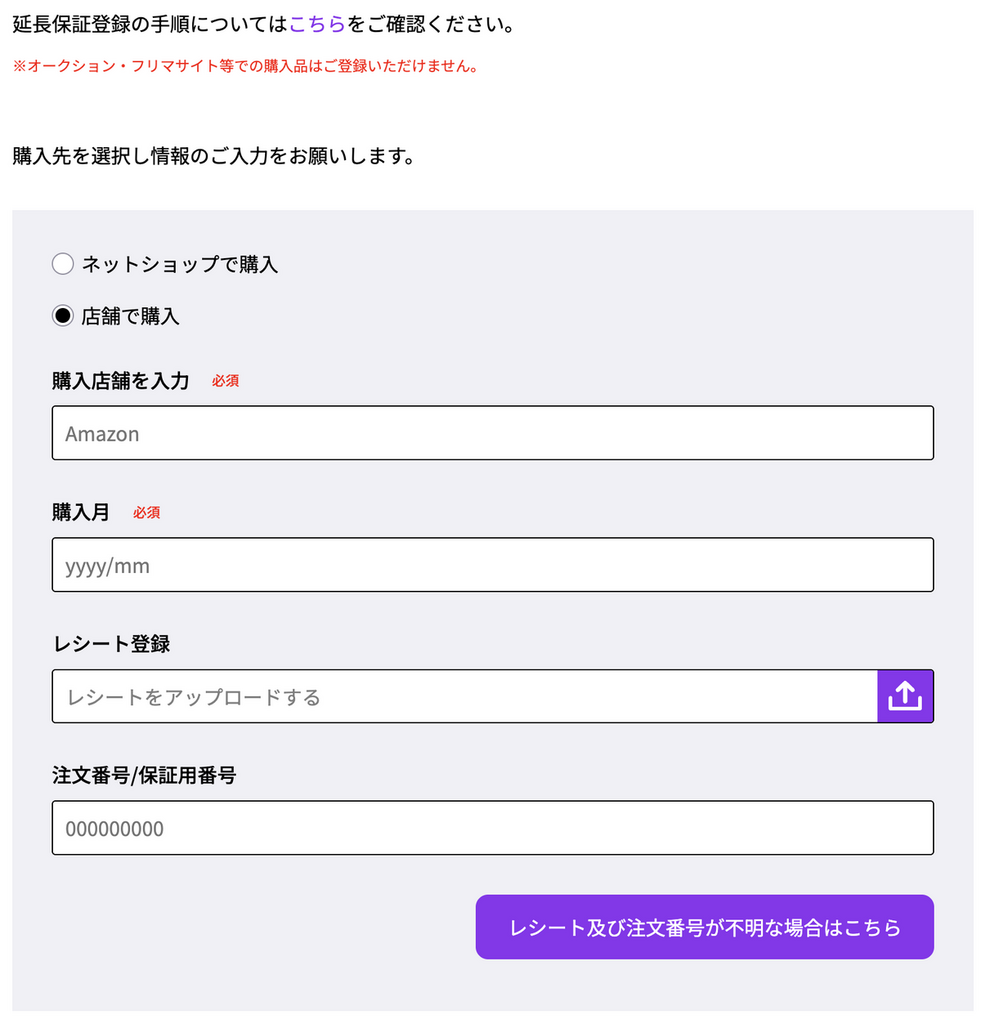Open the こちら warranty procedure link
981x1024 pixels.
tap(317, 24)
